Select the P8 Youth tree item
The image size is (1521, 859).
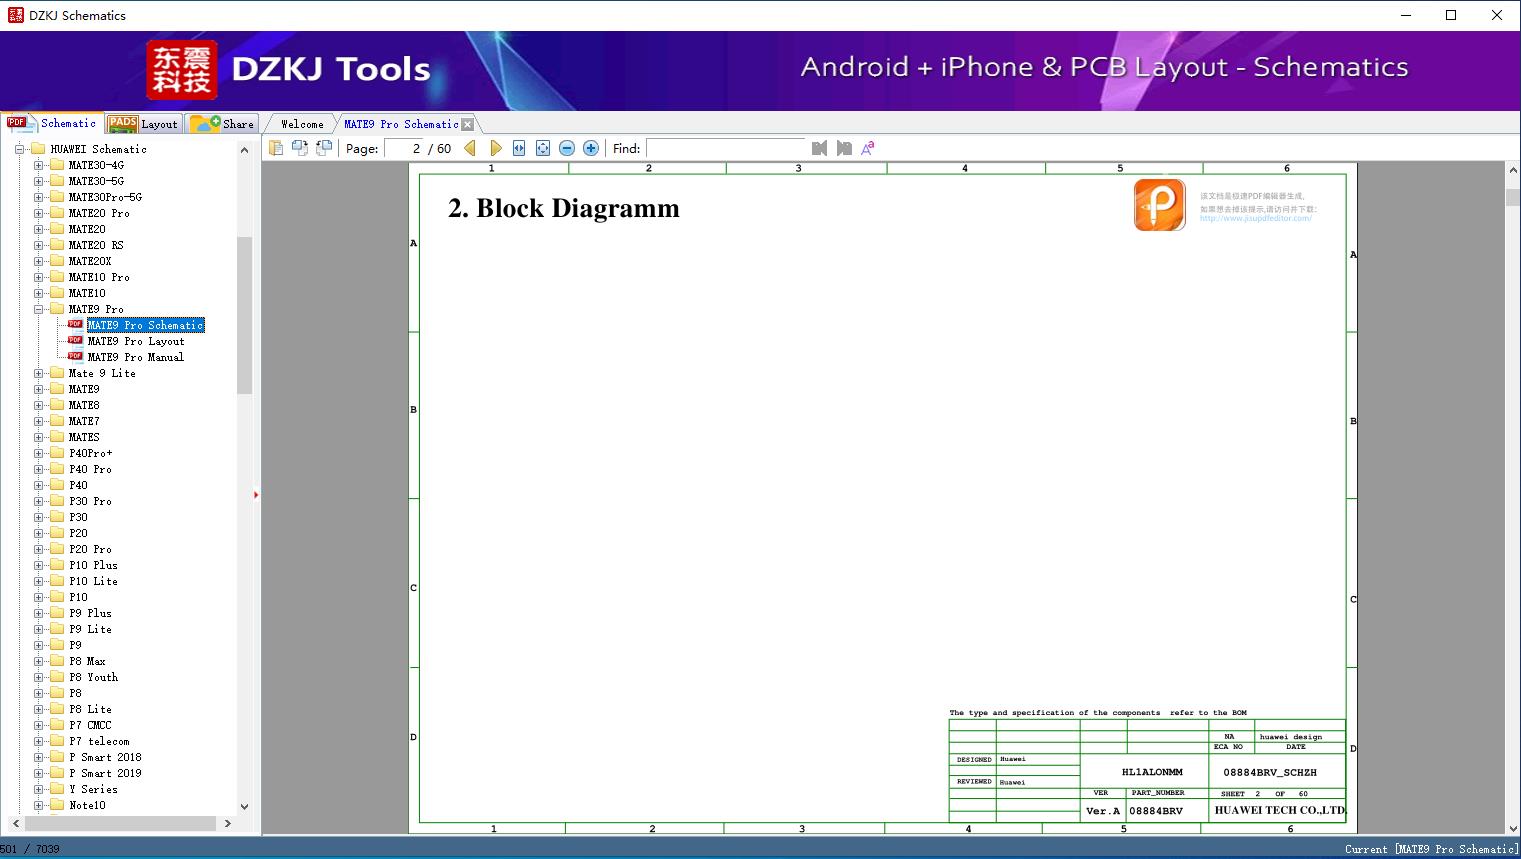(x=93, y=677)
